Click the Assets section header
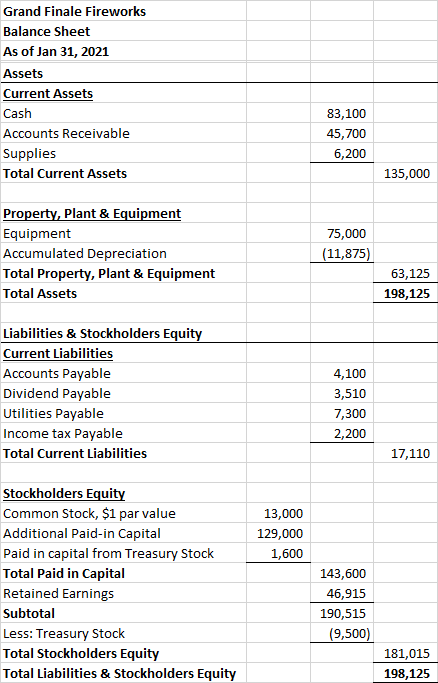This screenshot has width=438, height=683. point(23,73)
